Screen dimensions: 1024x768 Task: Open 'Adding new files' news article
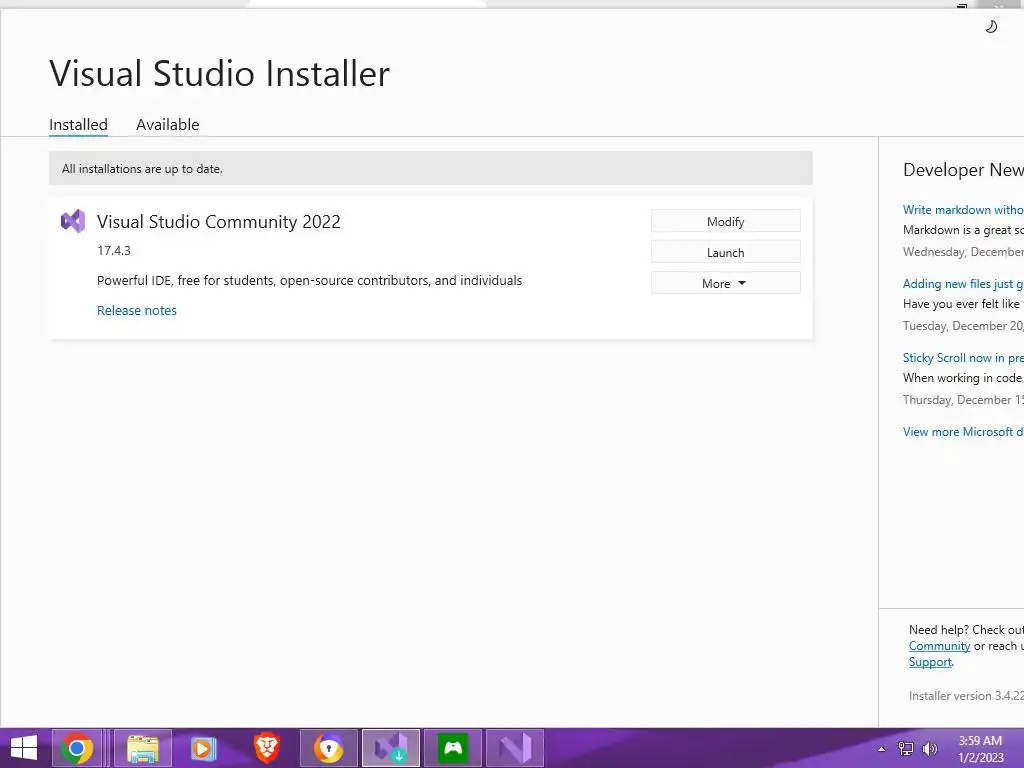point(963,283)
